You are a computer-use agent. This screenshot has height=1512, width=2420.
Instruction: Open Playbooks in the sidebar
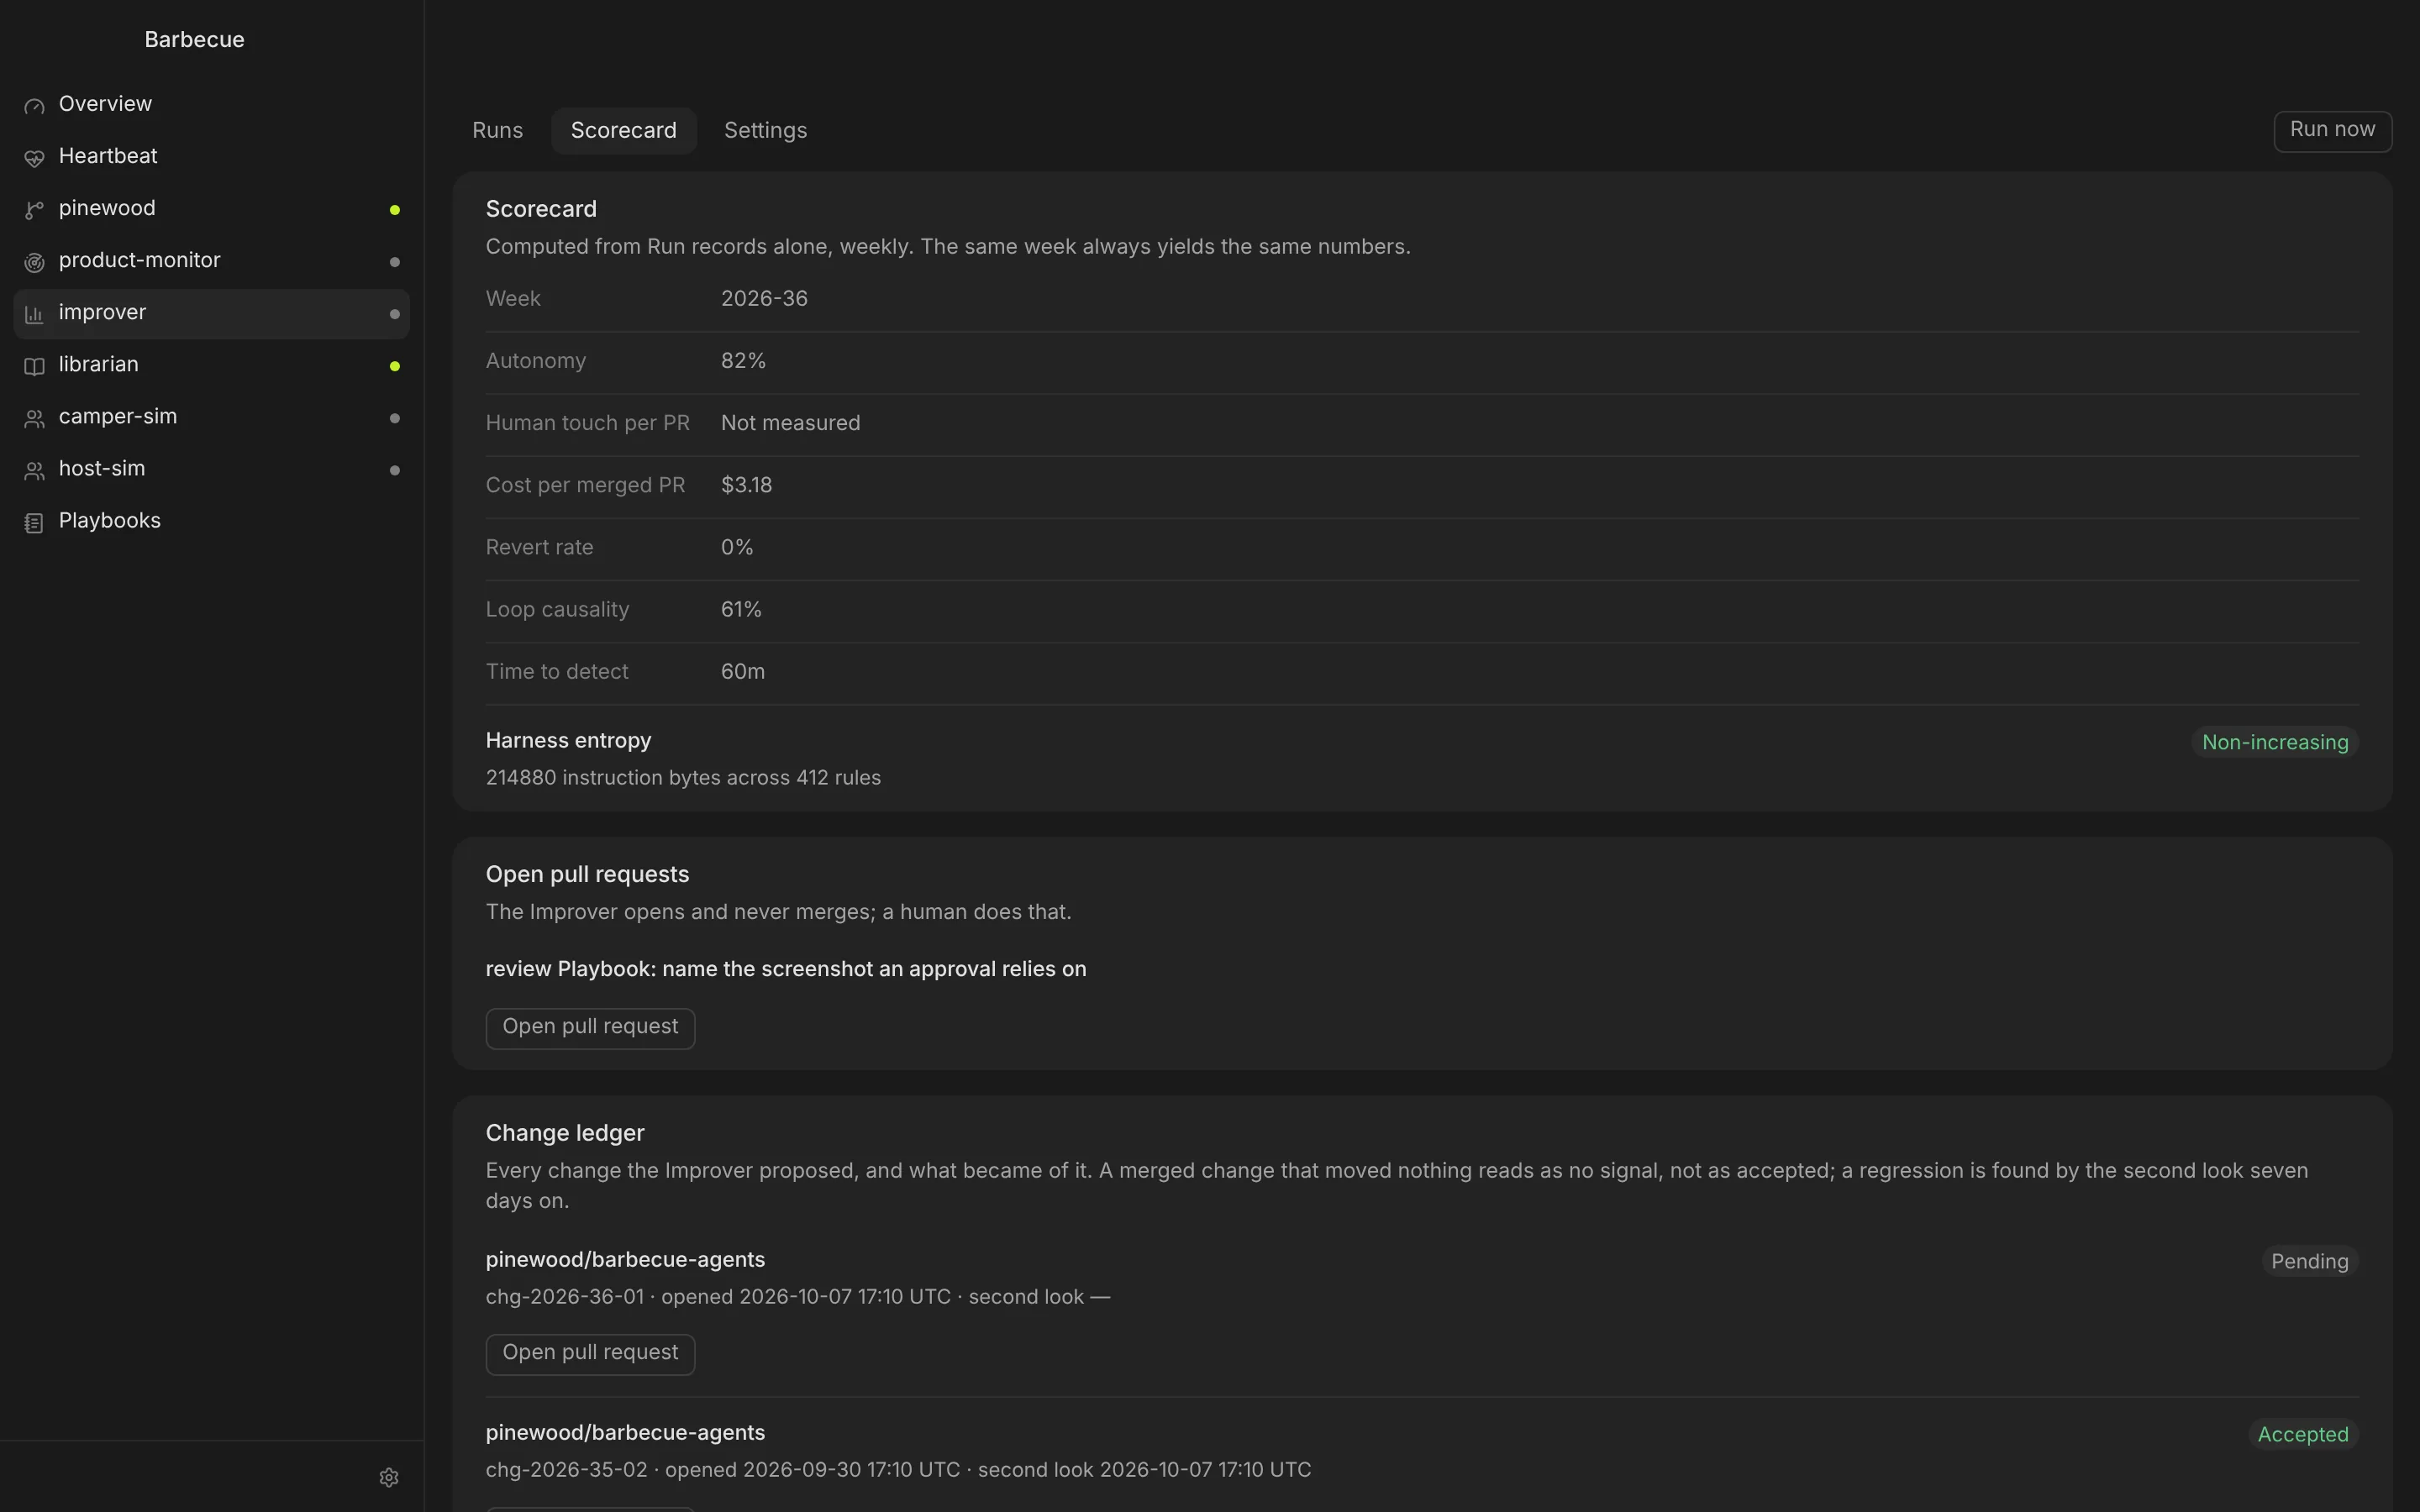(x=211, y=521)
